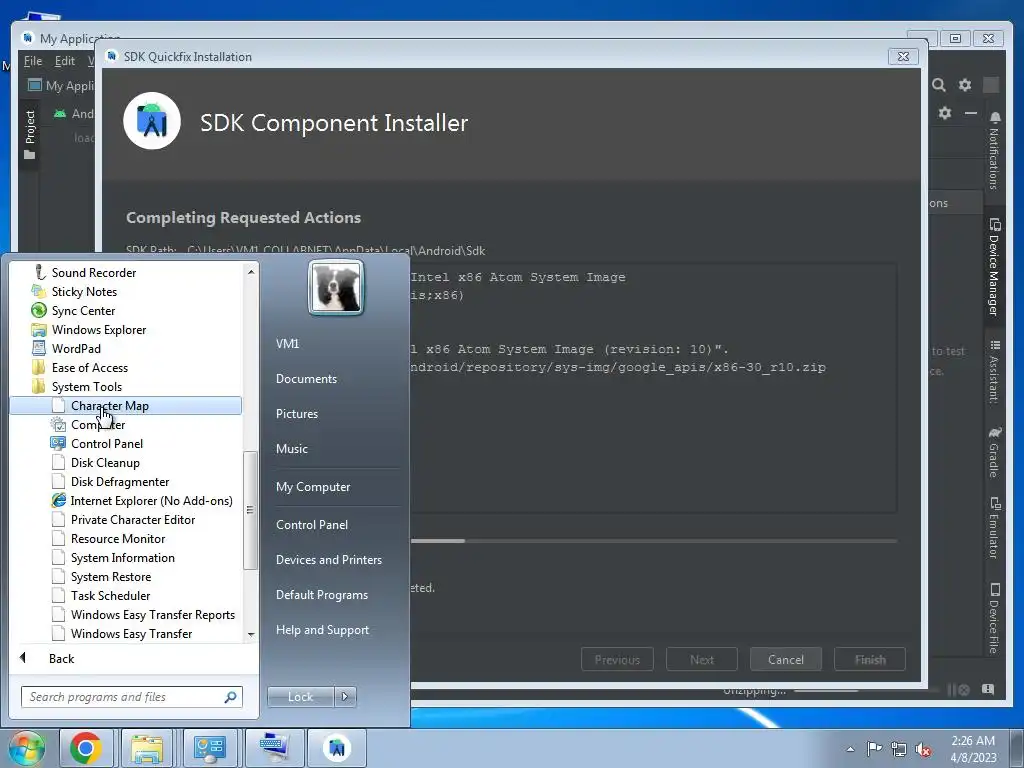The image size is (1024, 768).
Task: Open the Project tool window tab
Action: pyautogui.click(x=29, y=135)
